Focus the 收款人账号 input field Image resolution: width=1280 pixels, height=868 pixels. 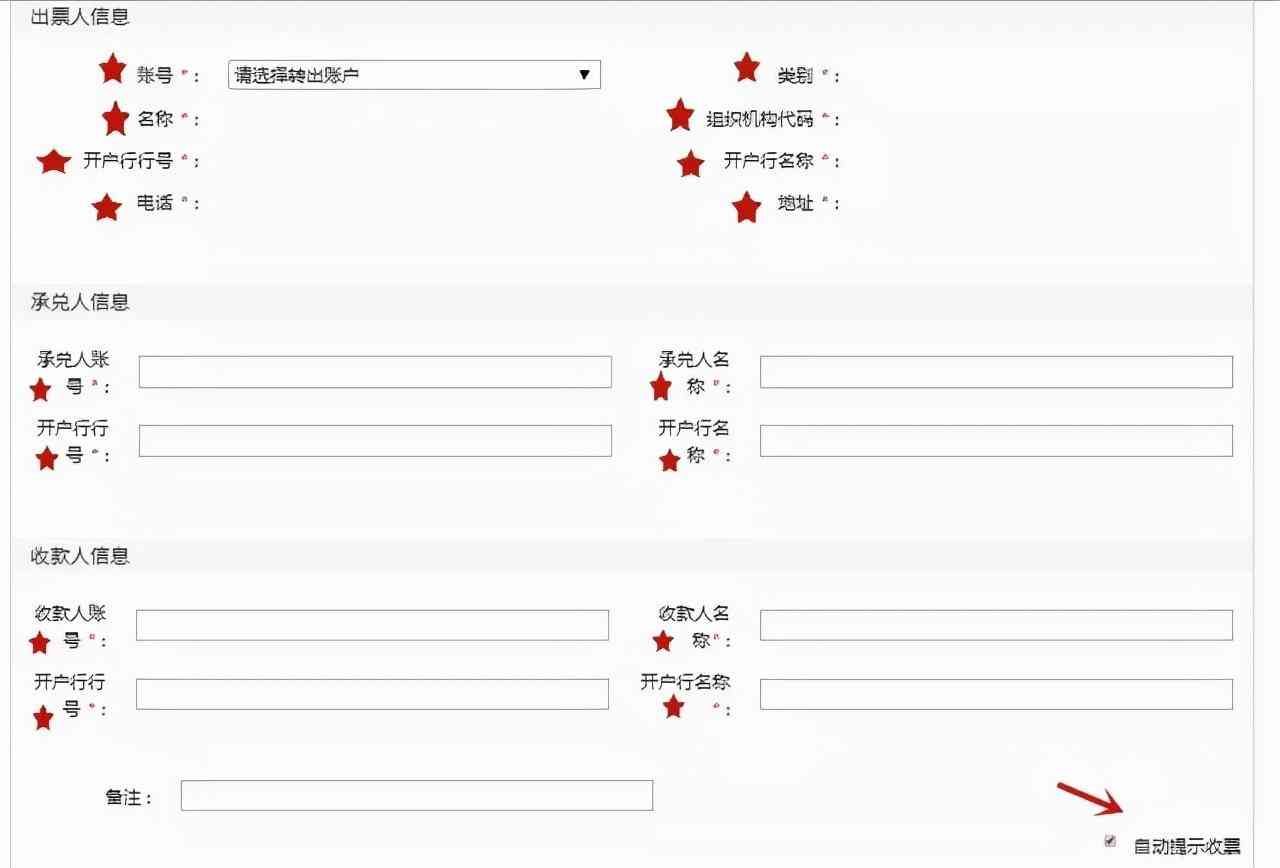coord(373,624)
